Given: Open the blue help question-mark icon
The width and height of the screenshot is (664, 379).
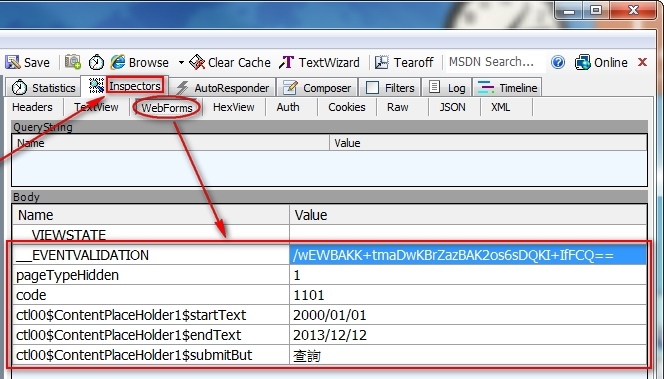Looking at the screenshot, I should coord(558,63).
